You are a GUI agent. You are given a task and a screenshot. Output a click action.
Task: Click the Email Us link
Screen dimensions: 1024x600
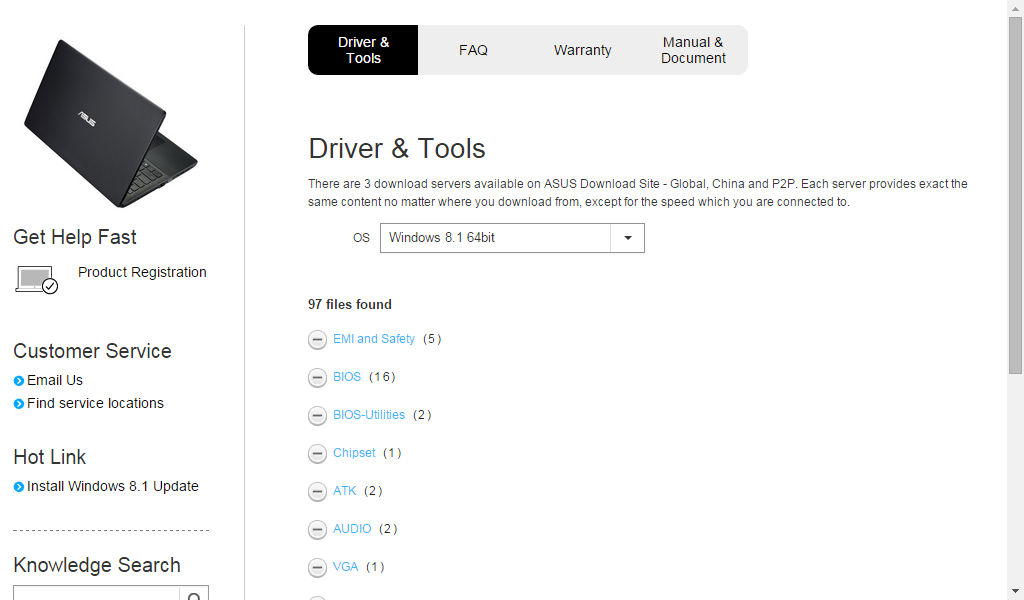(x=55, y=380)
